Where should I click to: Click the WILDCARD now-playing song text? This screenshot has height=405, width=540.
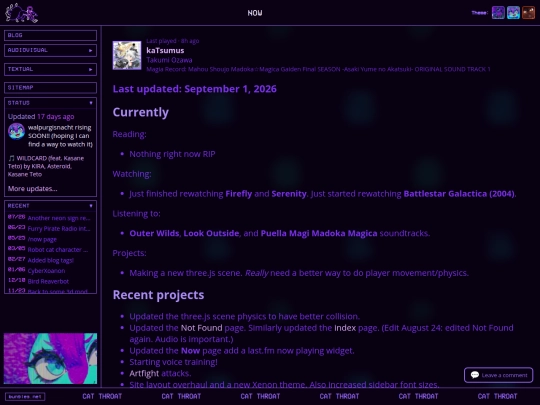click(x=46, y=166)
